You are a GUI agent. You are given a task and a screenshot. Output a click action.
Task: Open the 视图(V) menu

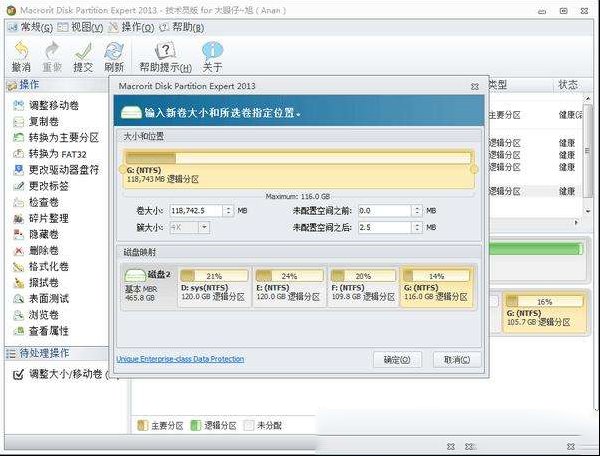tap(81, 27)
